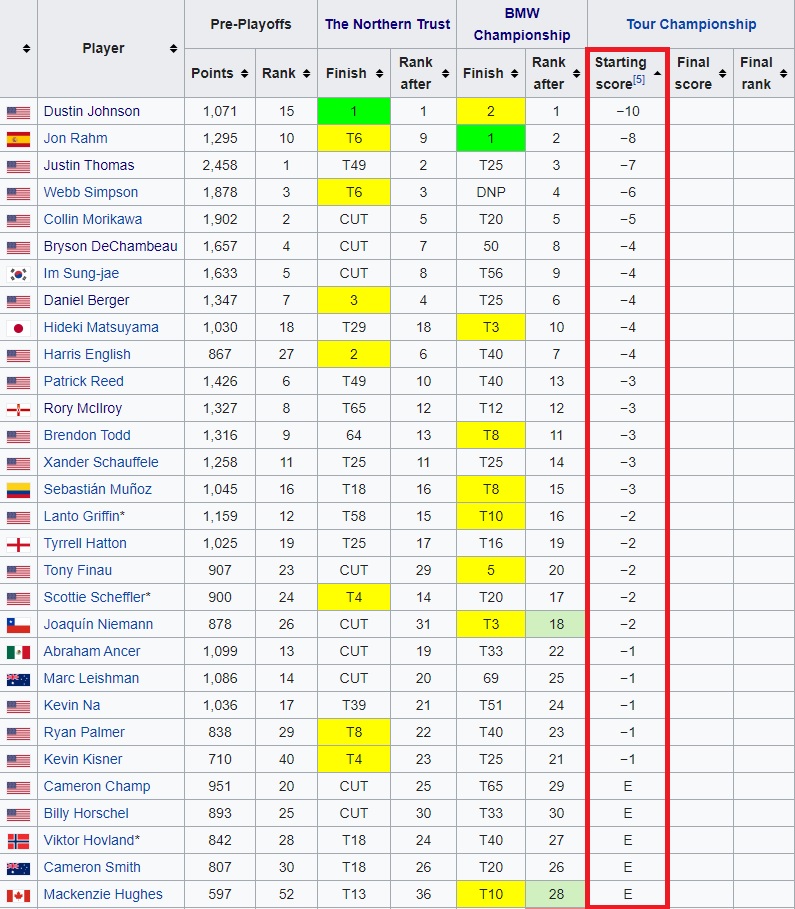
Task: Sort by Final rank column arrows
Action: [x=783, y=74]
